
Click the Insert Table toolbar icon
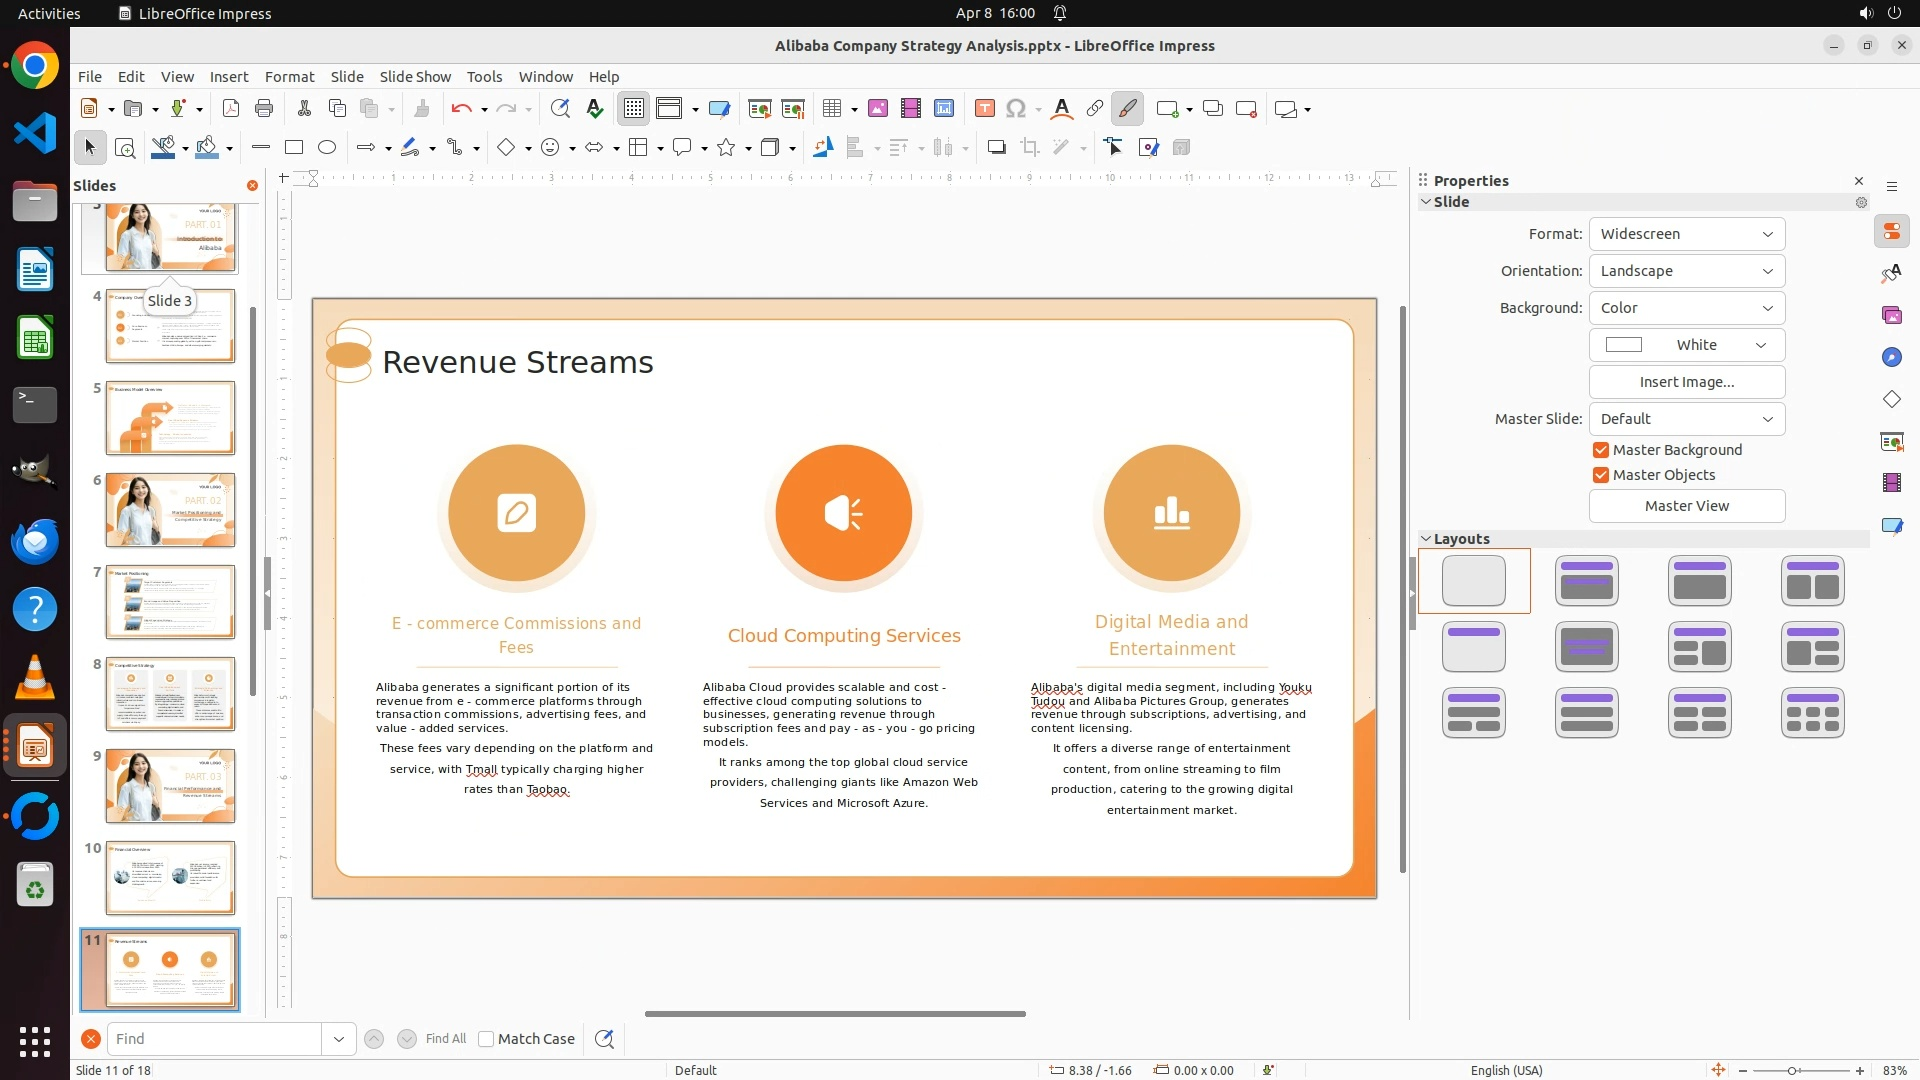pos(831,109)
